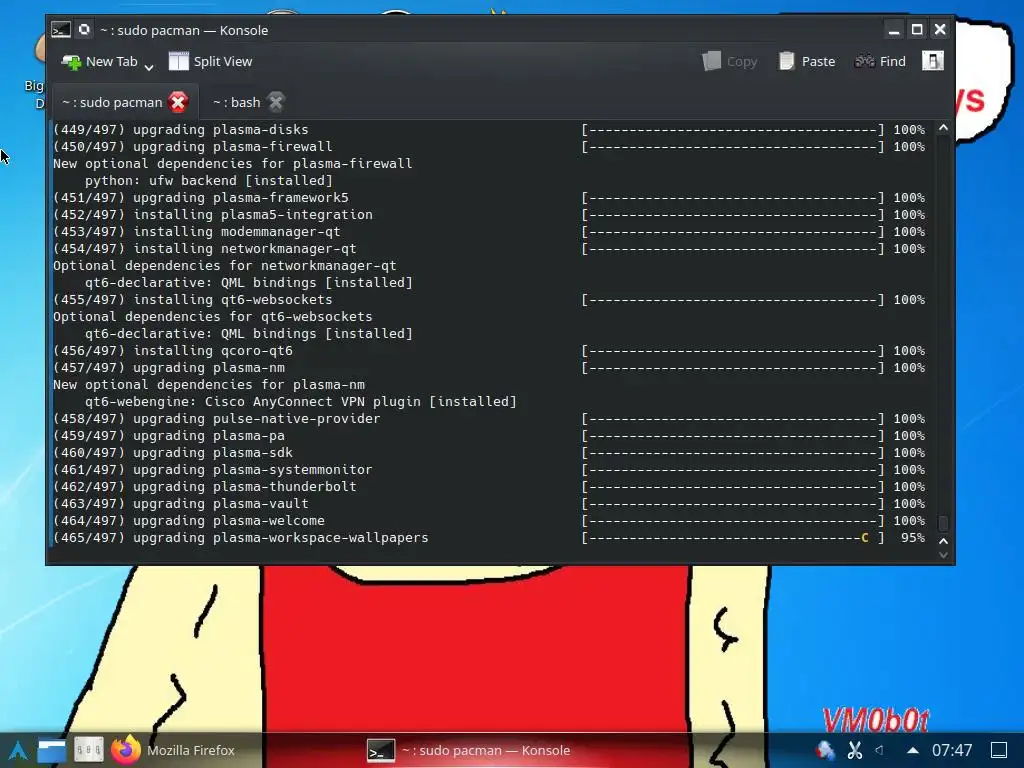Expand the New Tab dropdown arrow
The width and height of the screenshot is (1024, 768).
149,67
